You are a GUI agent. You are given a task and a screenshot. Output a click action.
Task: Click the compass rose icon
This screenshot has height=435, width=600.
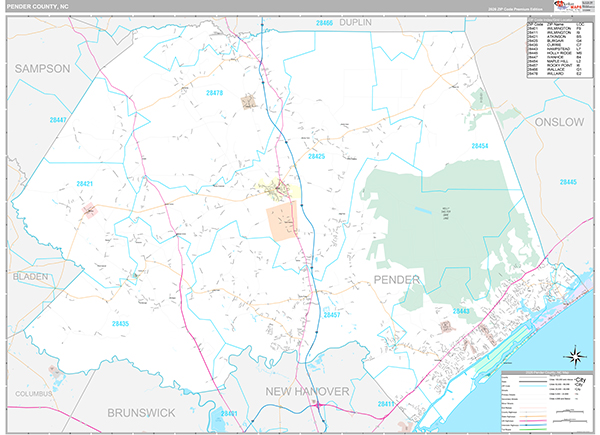tap(574, 355)
